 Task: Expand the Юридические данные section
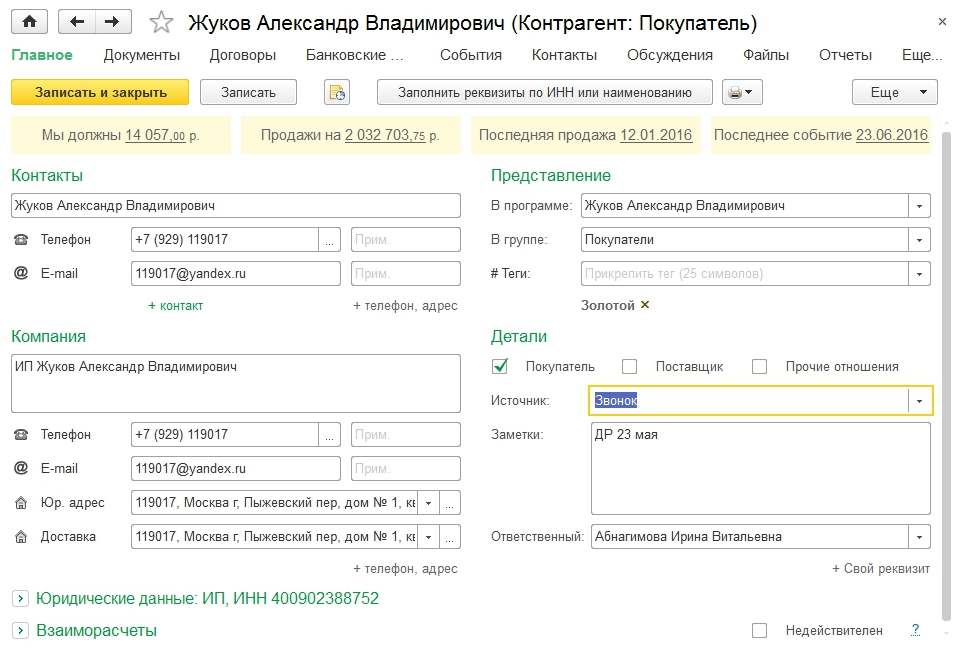click(x=19, y=598)
